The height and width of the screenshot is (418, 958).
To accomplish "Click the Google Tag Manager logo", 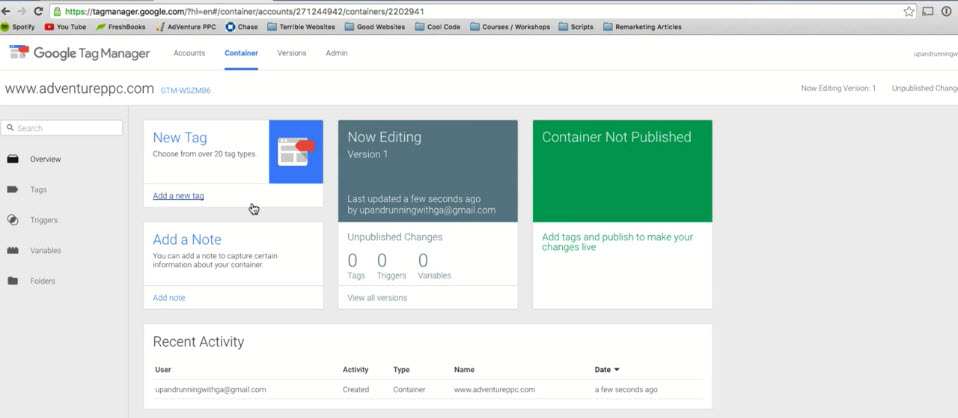I will pyautogui.click(x=19, y=53).
